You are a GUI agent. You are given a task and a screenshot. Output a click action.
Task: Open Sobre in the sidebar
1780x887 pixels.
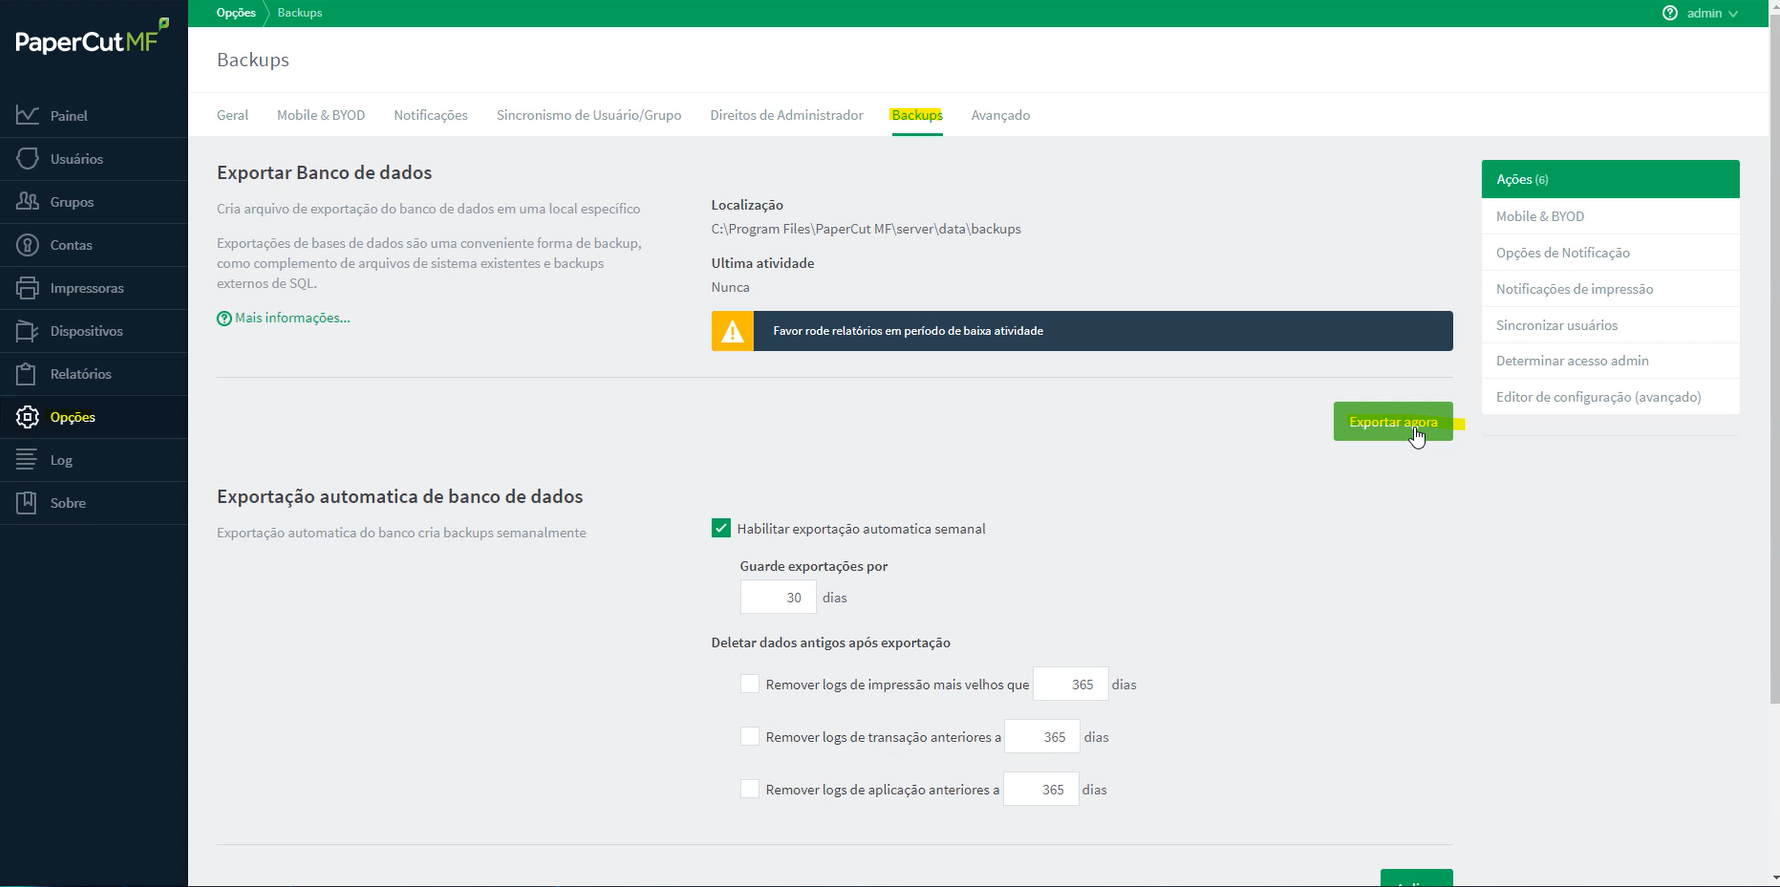[94, 502]
